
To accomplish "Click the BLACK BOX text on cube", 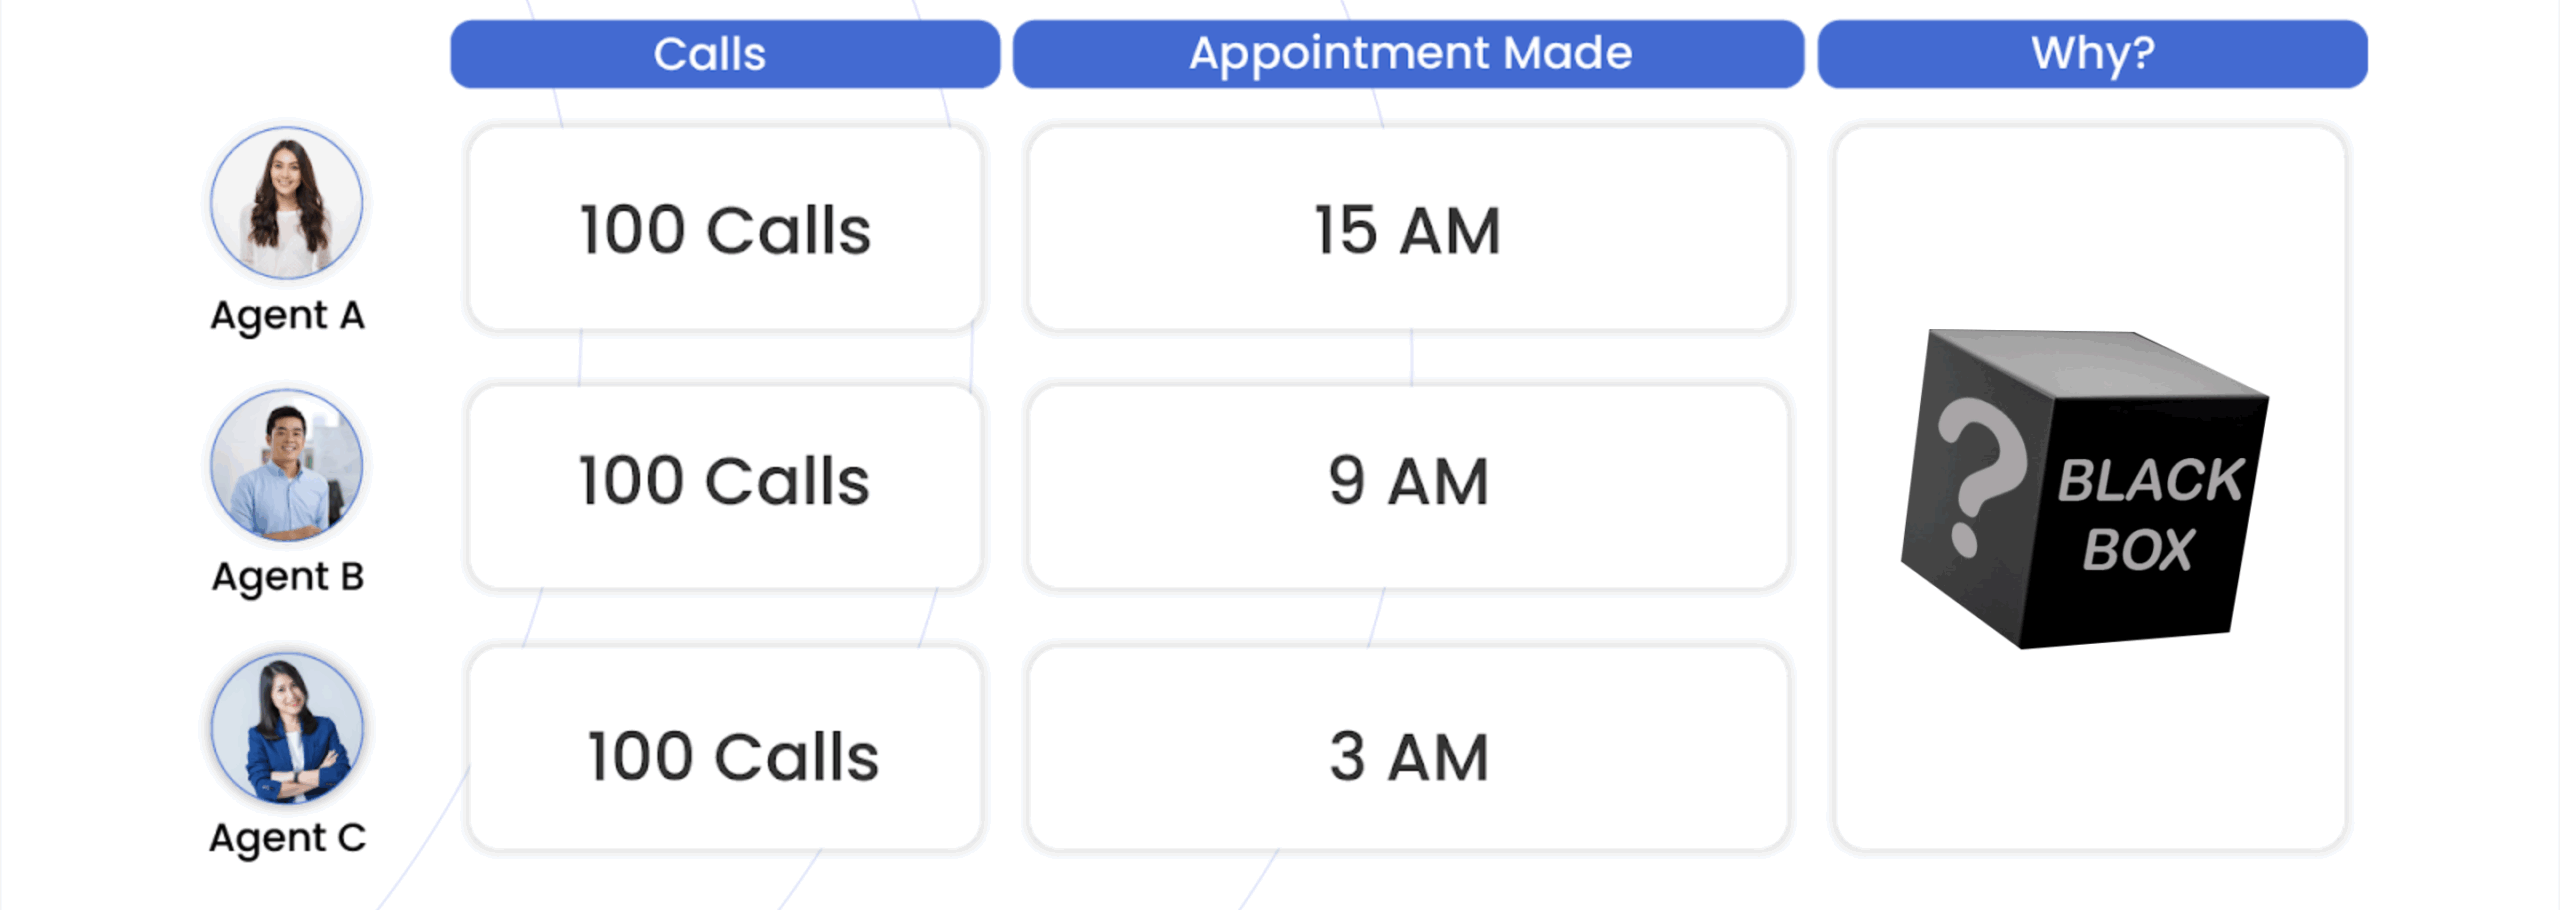I will [x=2150, y=514].
